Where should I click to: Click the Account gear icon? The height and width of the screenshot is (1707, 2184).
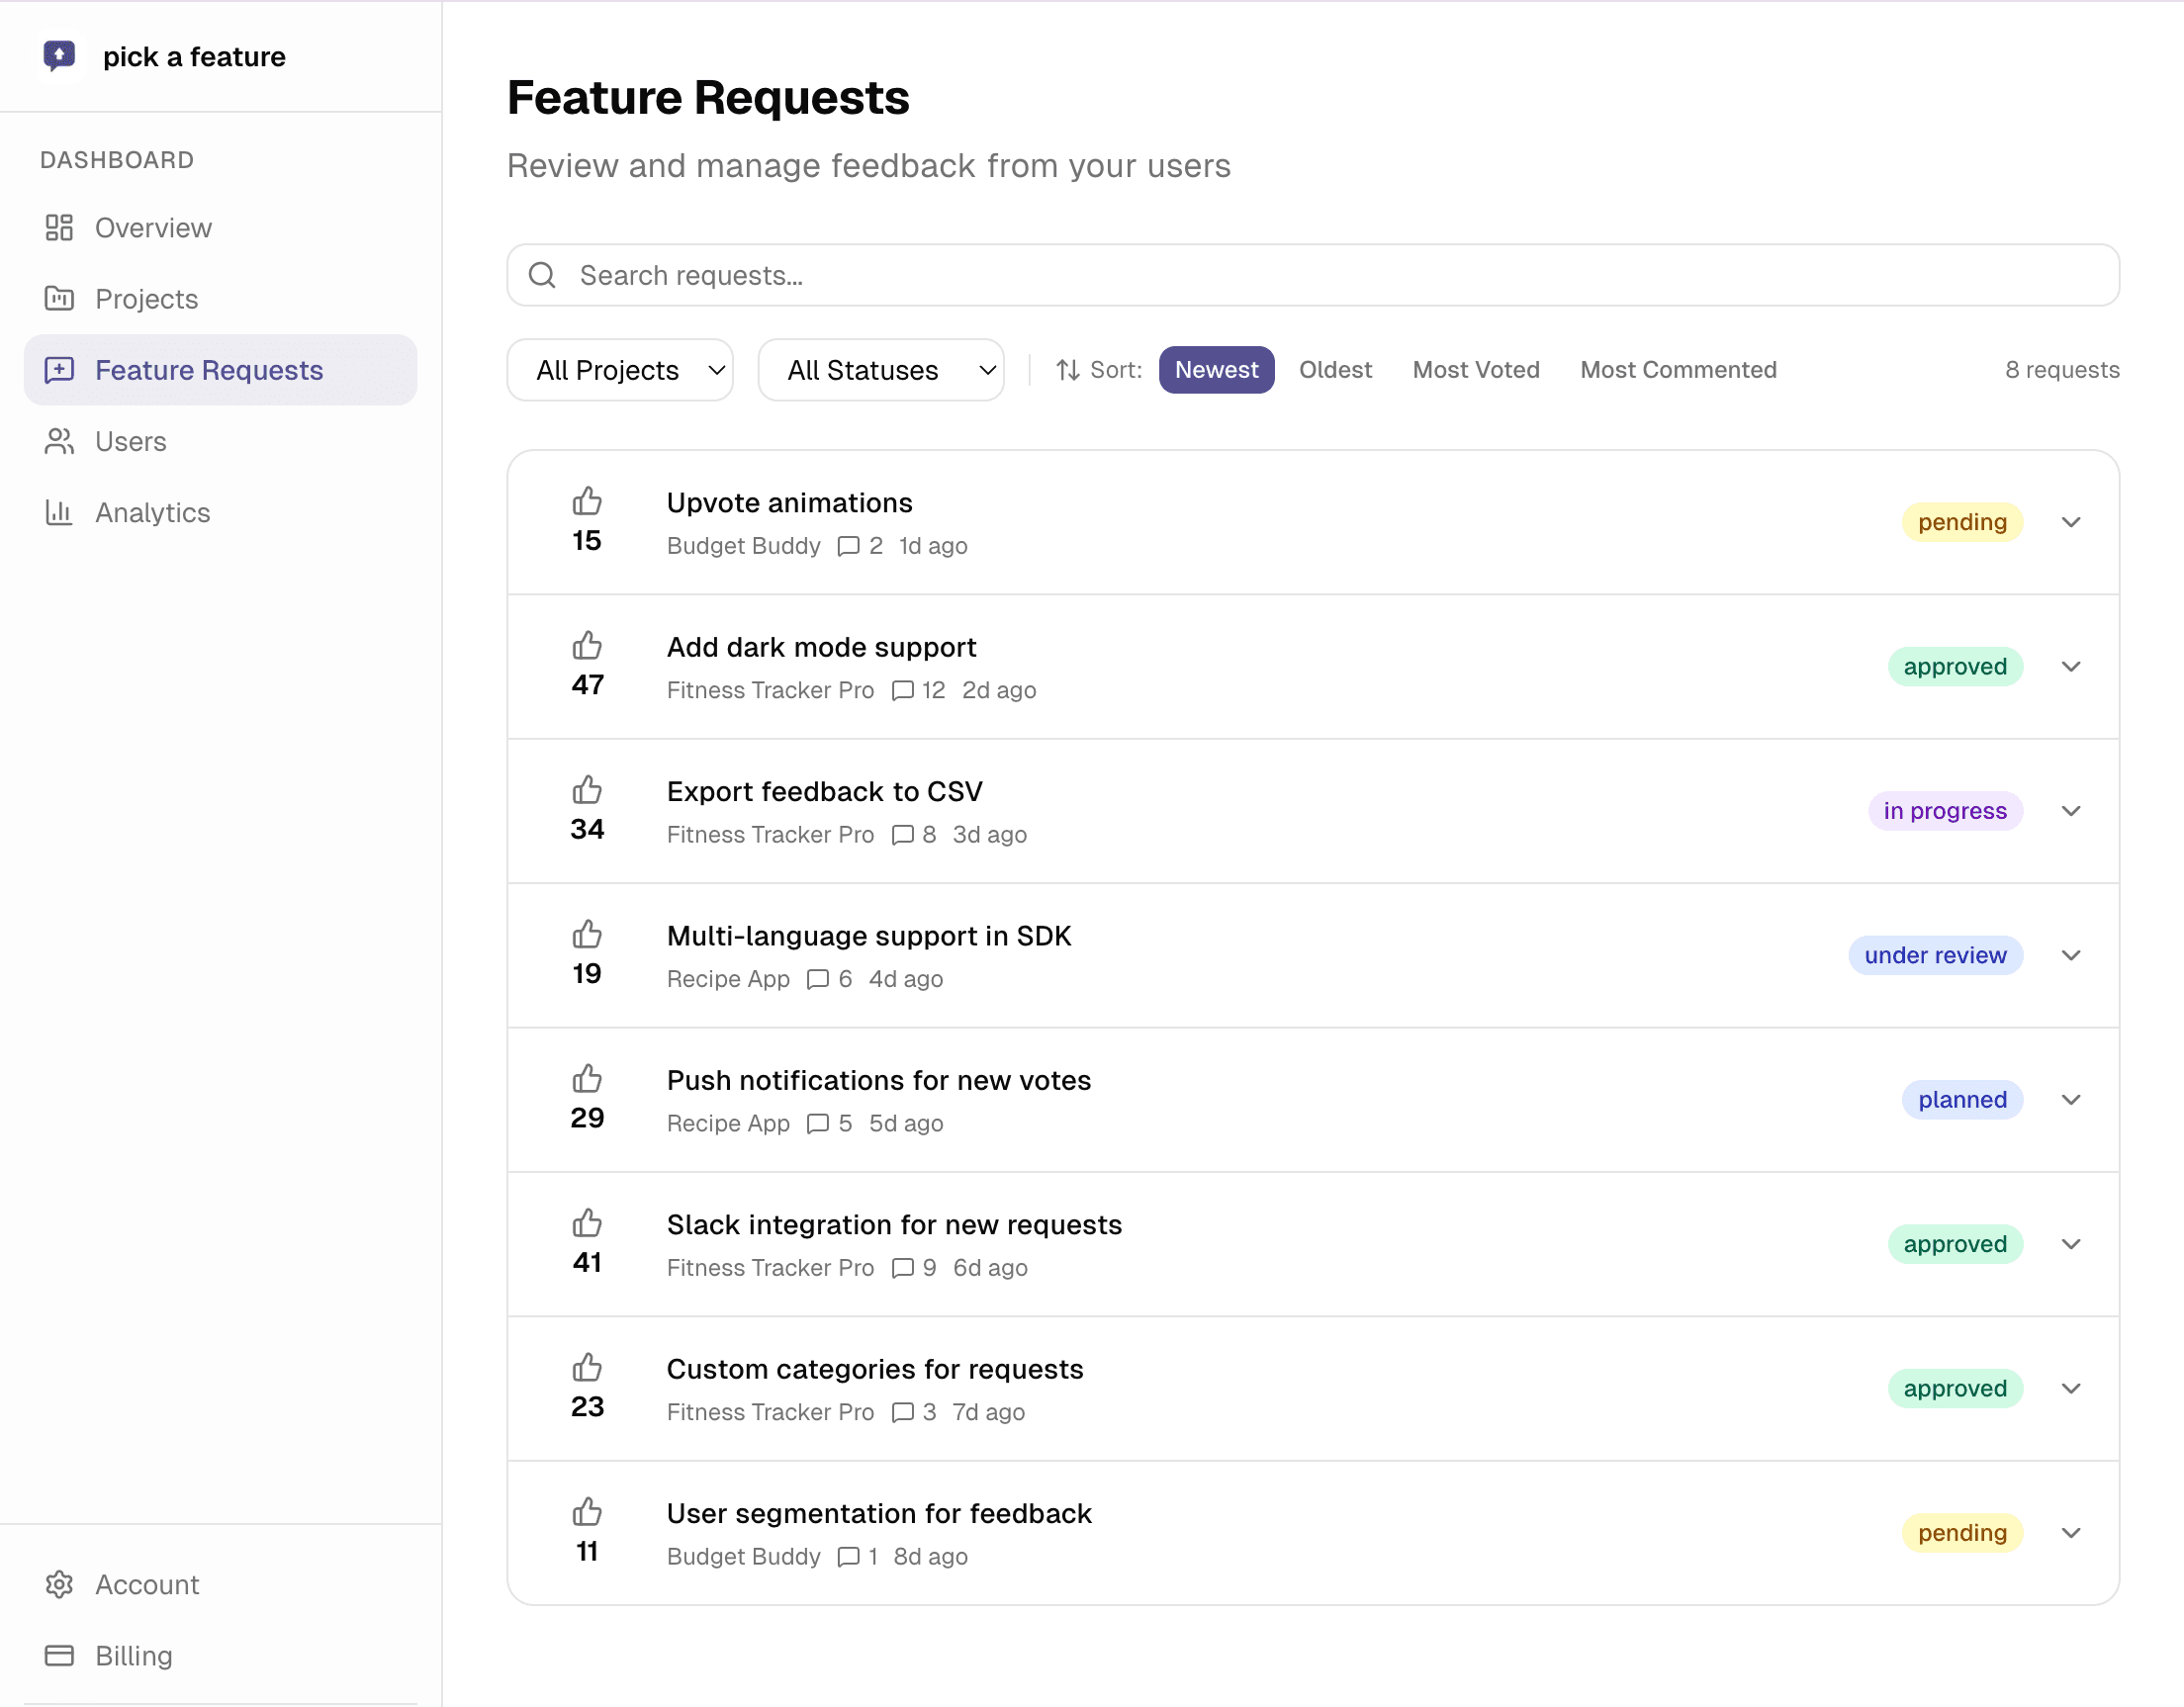tap(59, 1584)
